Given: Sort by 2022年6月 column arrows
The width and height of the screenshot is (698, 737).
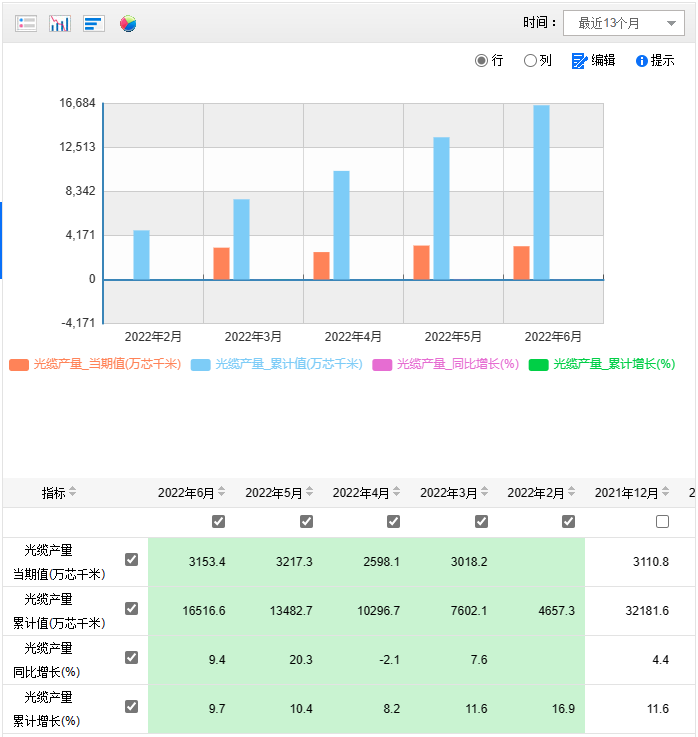Looking at the screenshot, I should [x=222, y=492].
